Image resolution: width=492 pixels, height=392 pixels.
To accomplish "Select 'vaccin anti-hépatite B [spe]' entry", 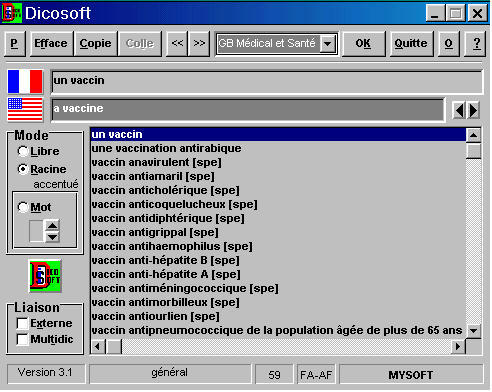I will (x=278, y=260).
